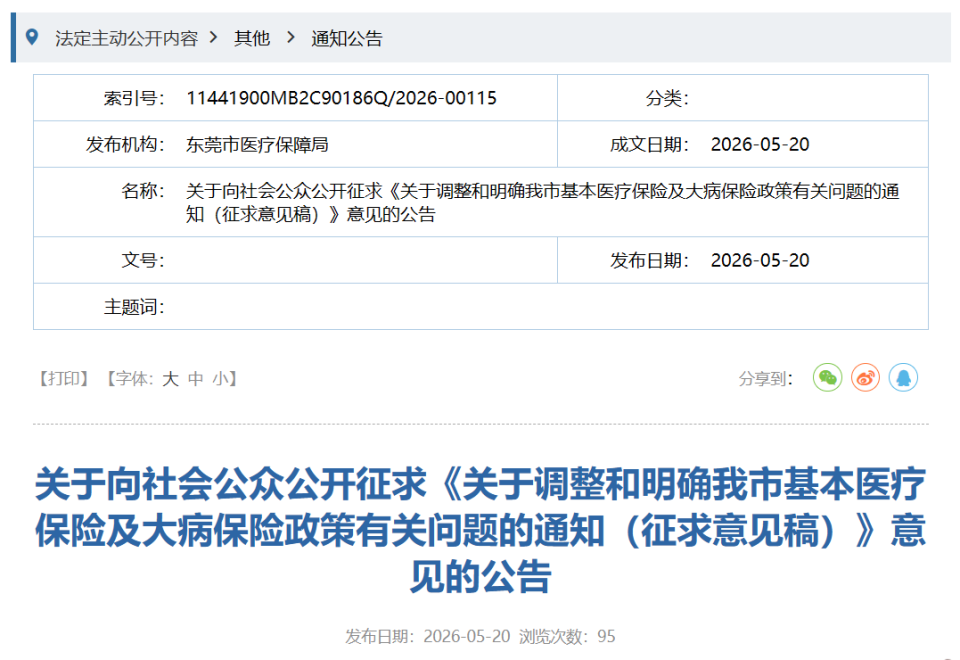Share page to WeChat
The image size is (960, 660).
pyautogui.click(x=827, y=378)
